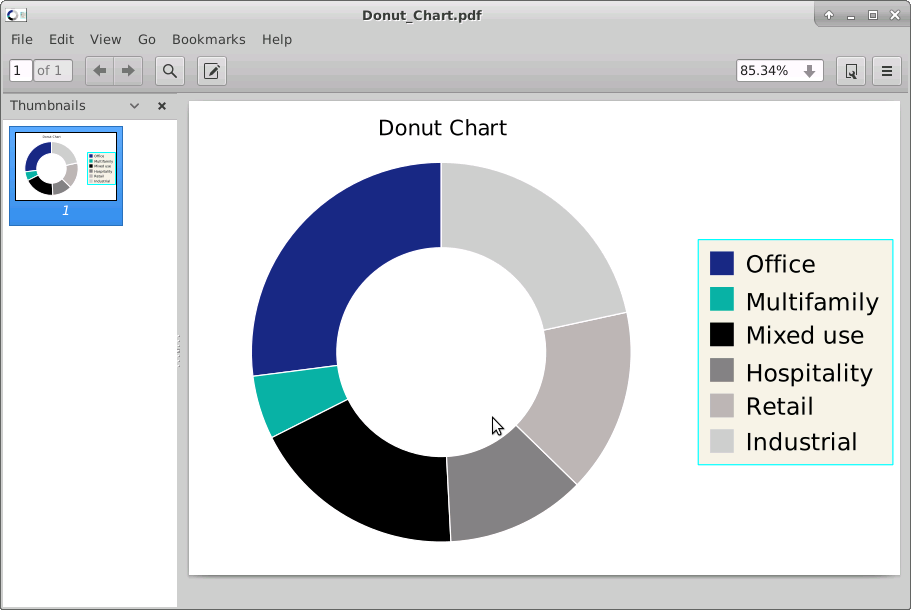Click the next page arrow
Screen dimensions: 911x610
point(127,70)
